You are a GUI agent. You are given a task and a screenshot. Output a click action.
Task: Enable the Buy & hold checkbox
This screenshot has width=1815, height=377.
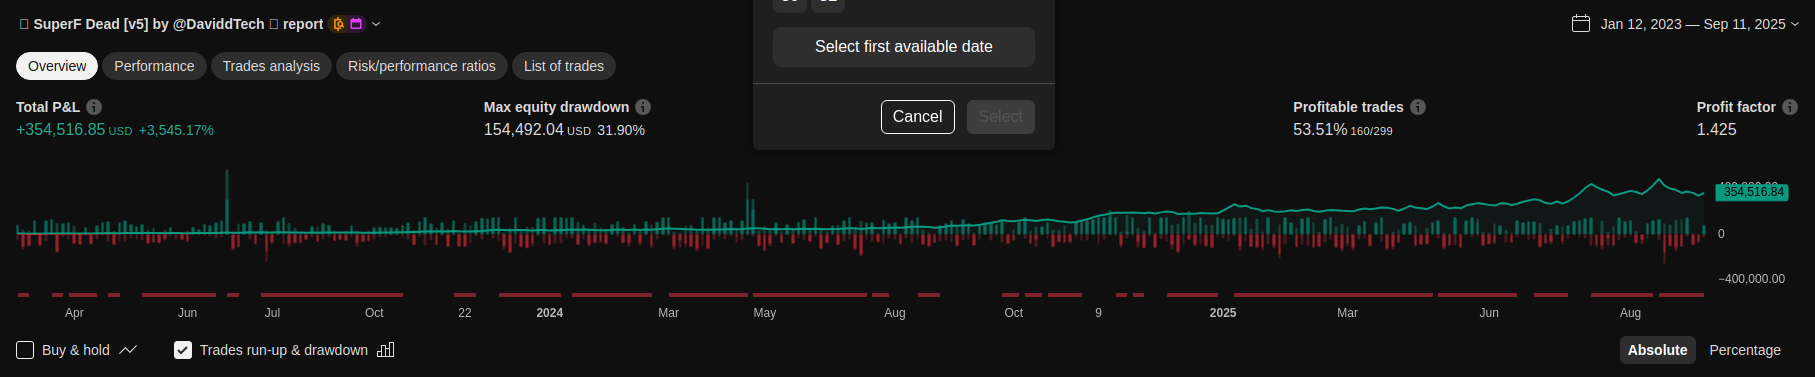[x=25, y=350]
